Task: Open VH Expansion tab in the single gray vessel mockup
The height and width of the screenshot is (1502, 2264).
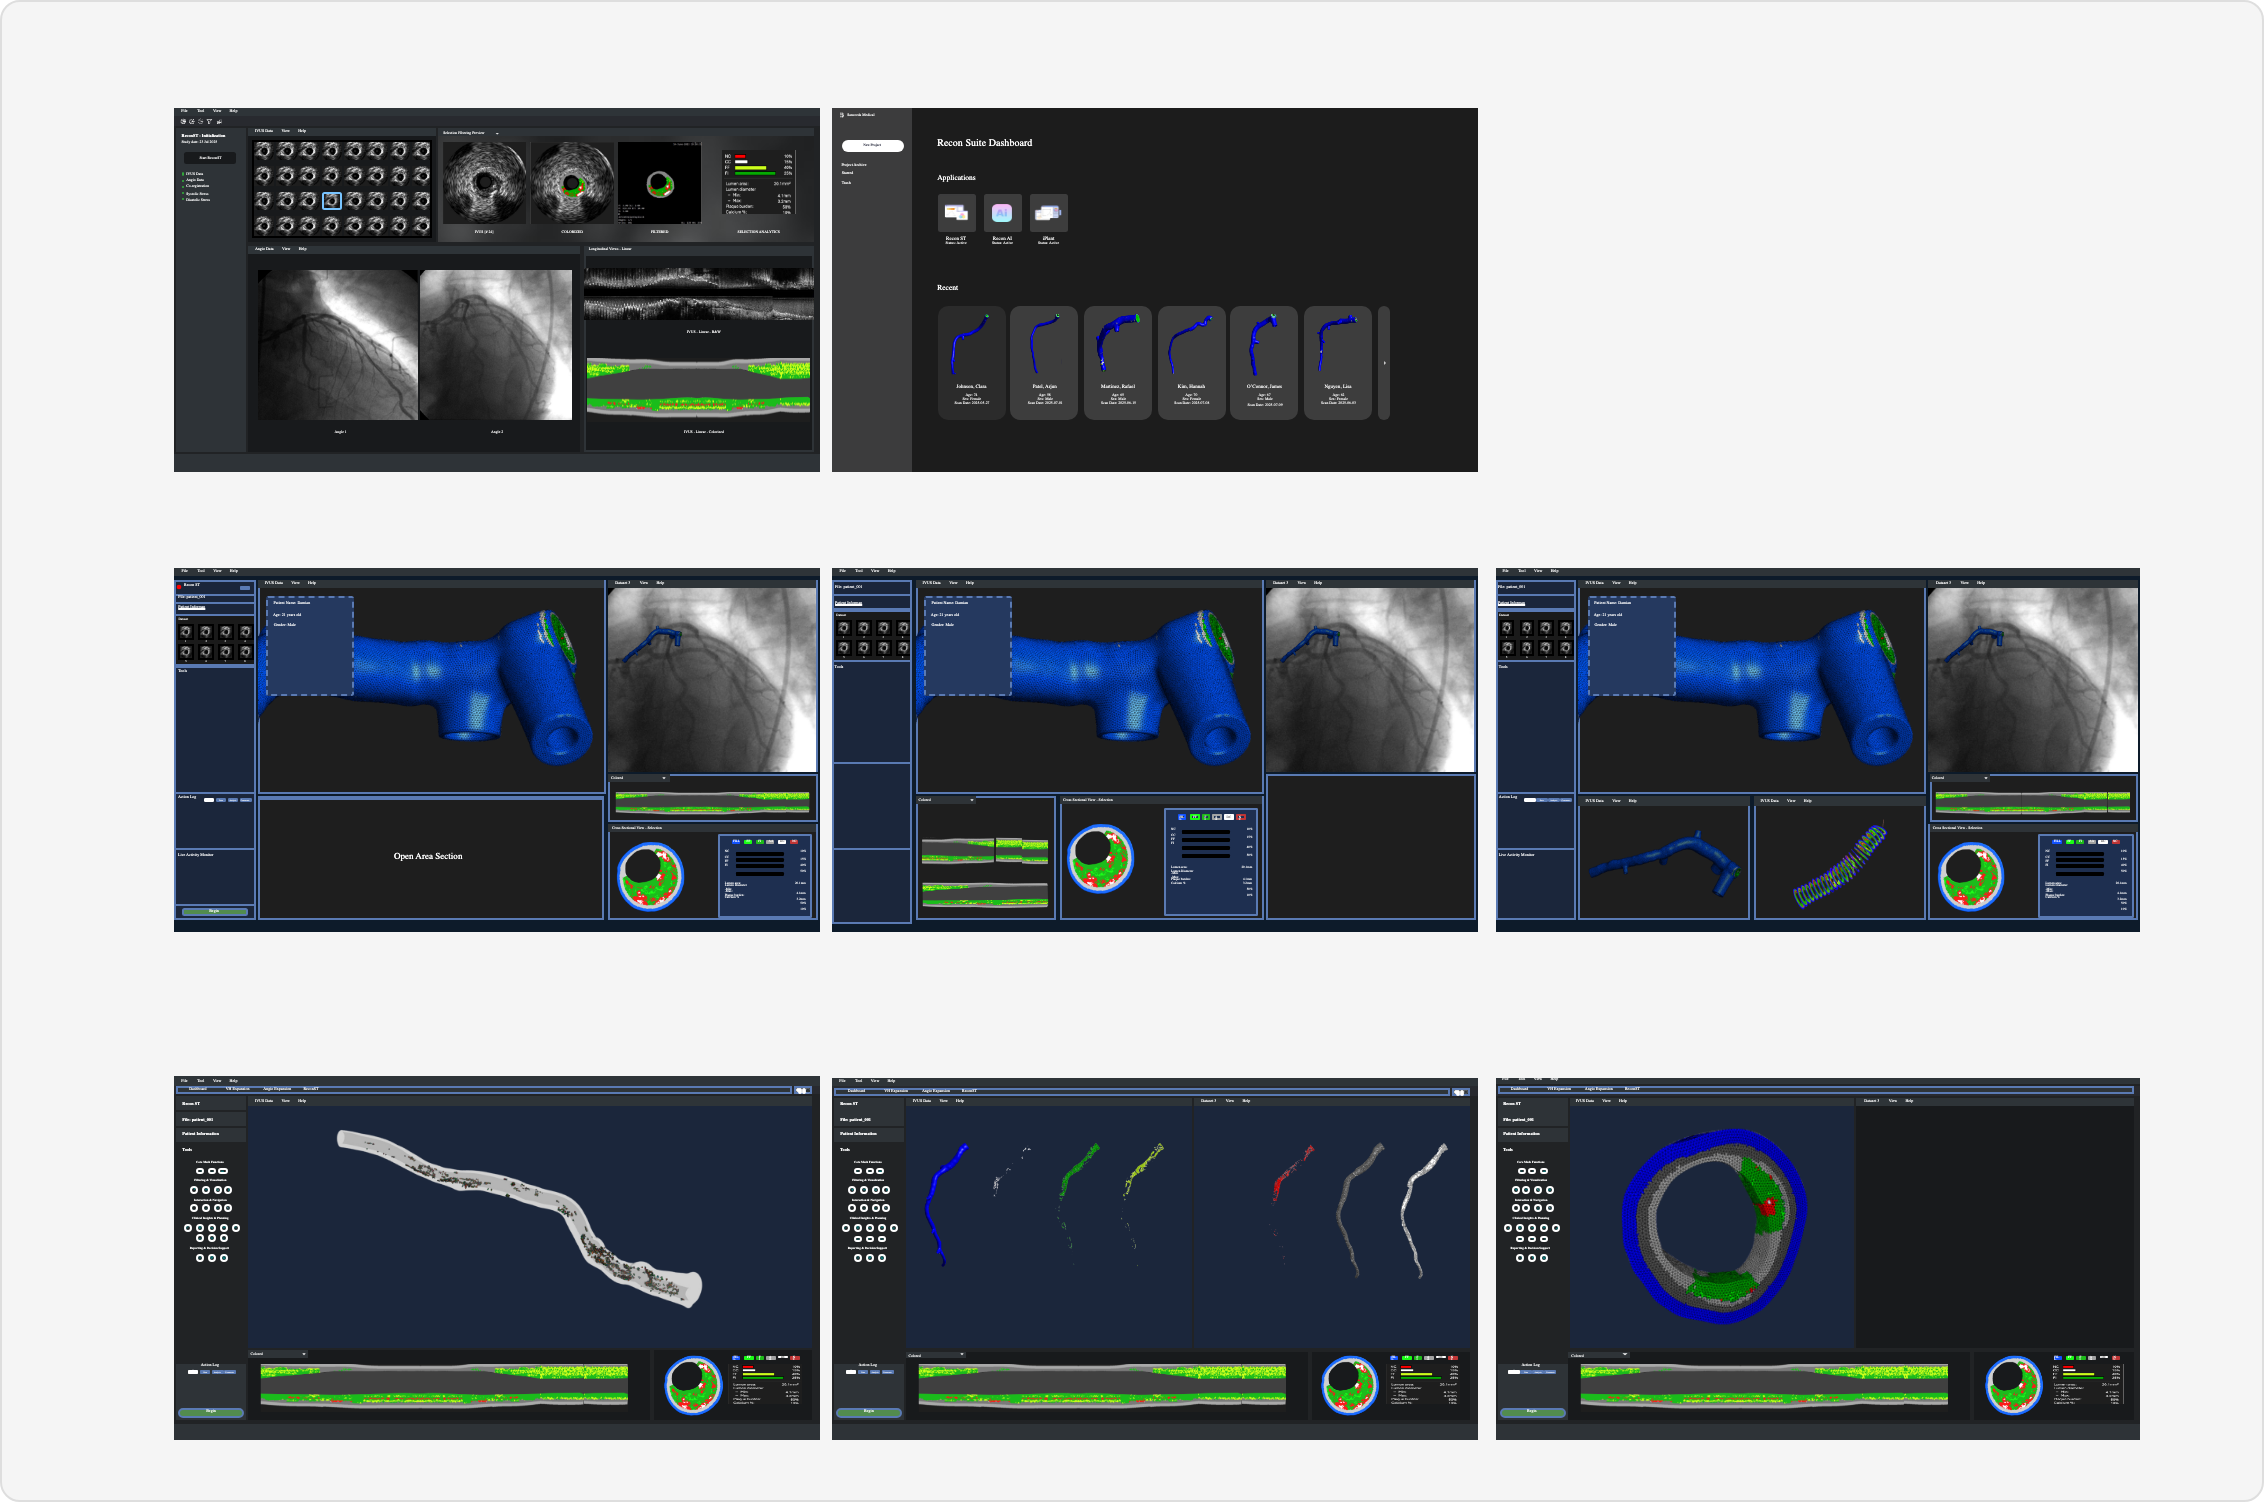Action: (237, 1089)
